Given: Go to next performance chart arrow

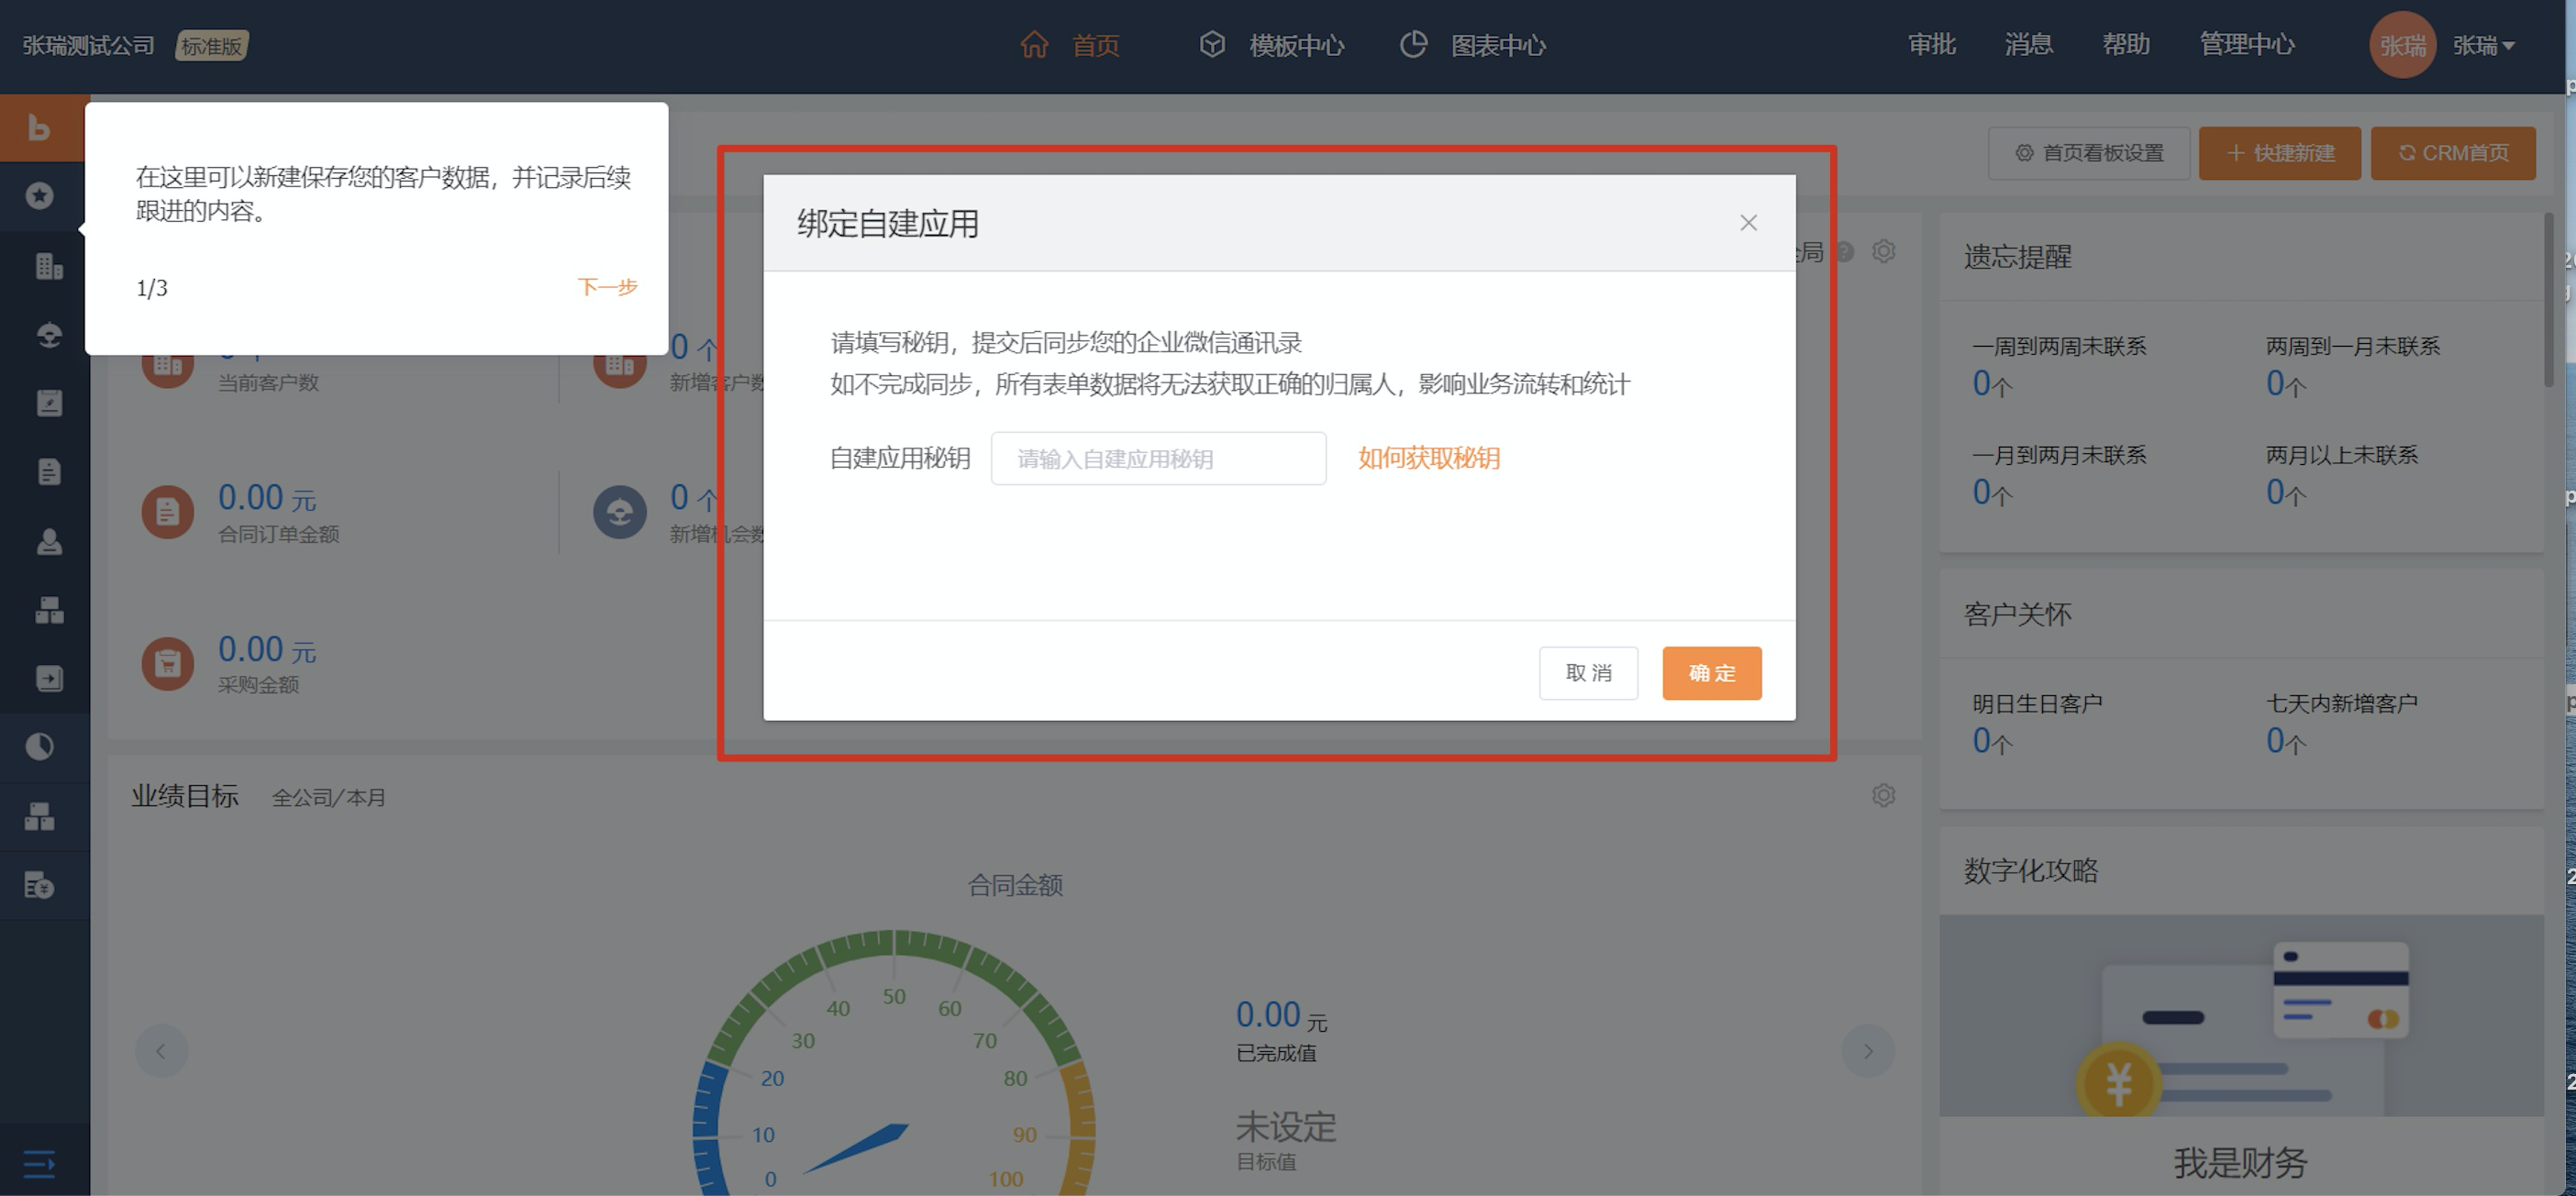Looking at the screenshot, I should pos(1867,1051).
